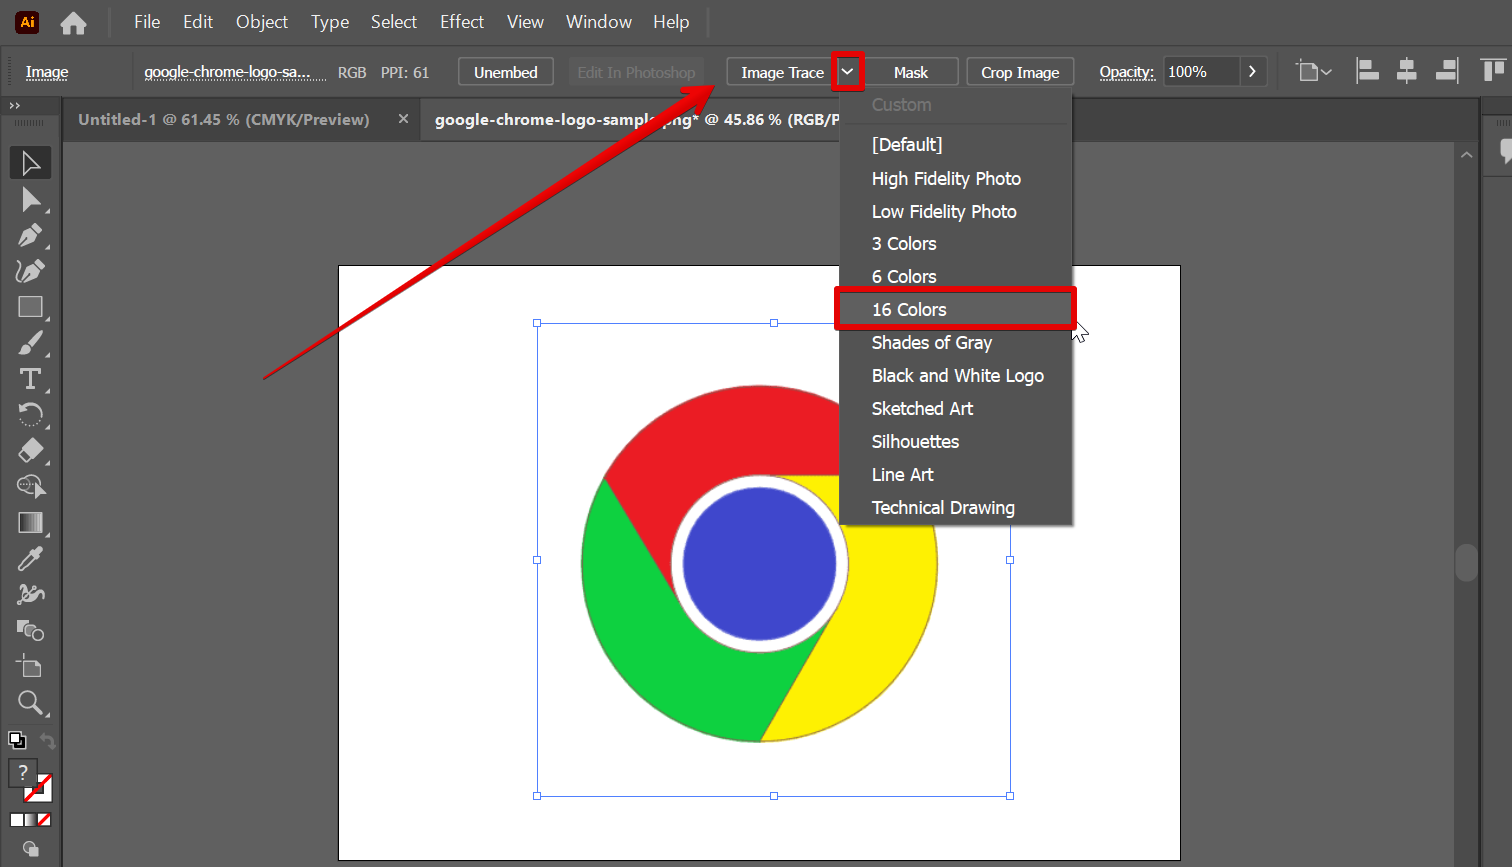Select the Type tool
The height and width of the screenshot is (867, 1512).
[30, 379]
